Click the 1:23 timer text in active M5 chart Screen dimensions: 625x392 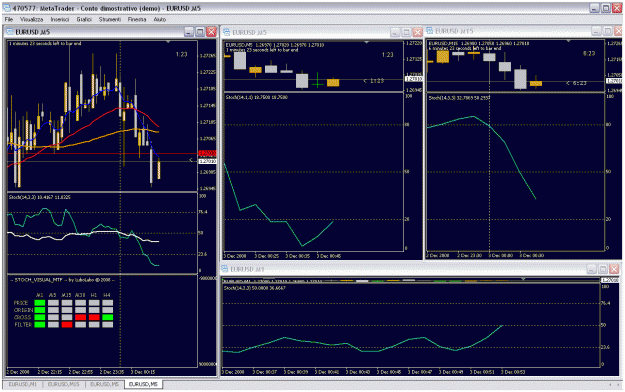182,54
